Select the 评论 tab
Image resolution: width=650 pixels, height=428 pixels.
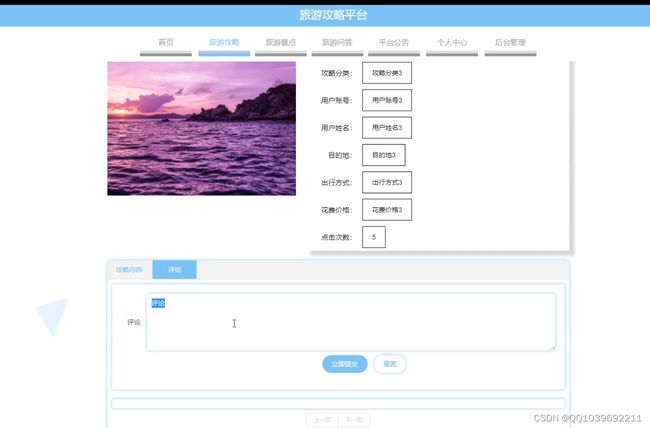pos(175,270)
